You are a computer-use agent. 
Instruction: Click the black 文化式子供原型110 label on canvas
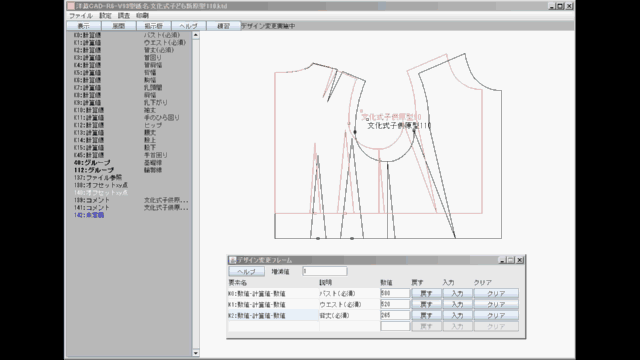pos(399,126)
